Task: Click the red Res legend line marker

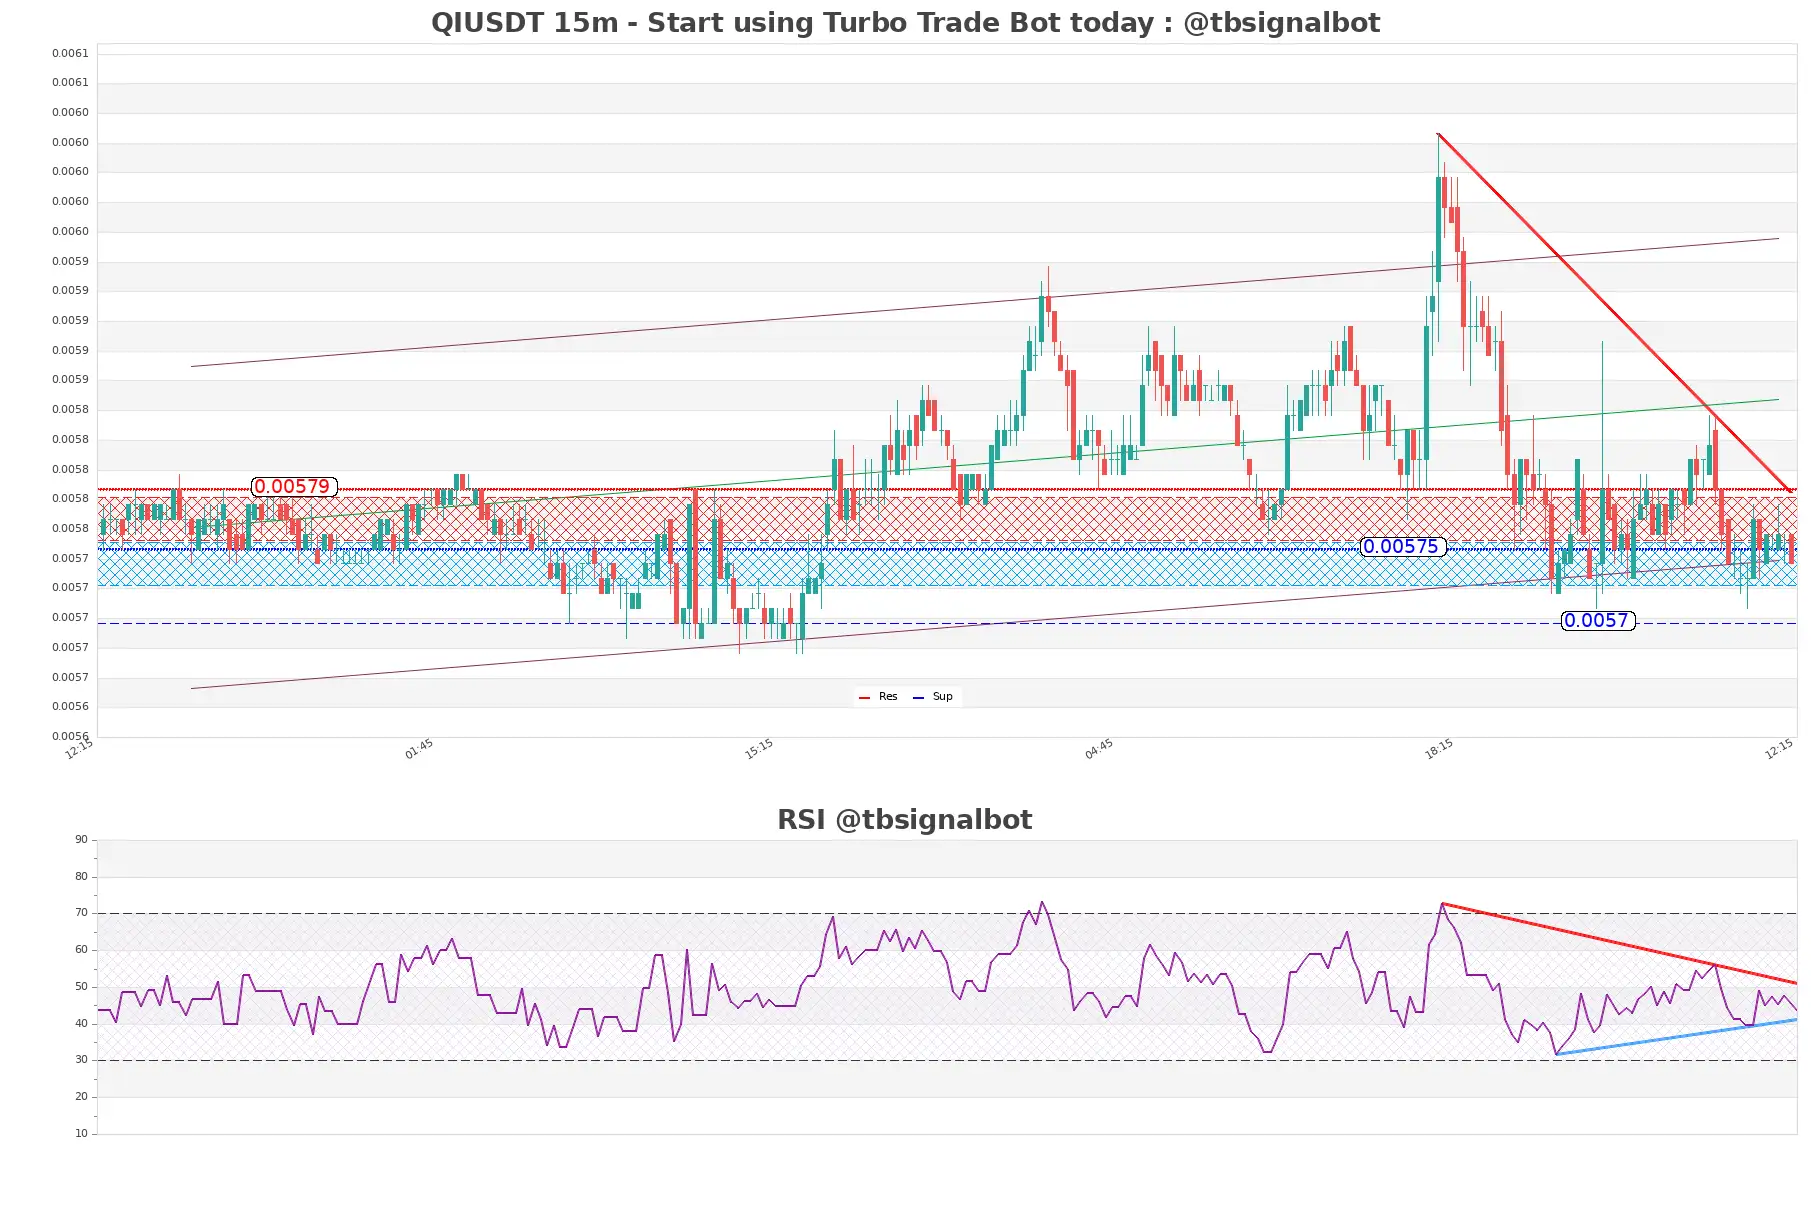Action: (864, 698)
